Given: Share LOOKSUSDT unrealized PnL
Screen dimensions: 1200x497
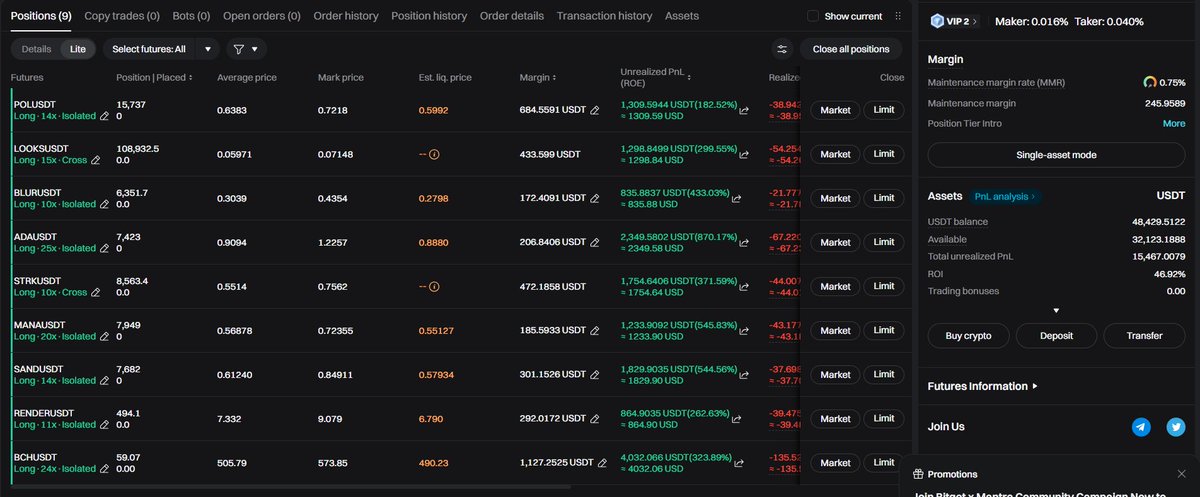Looking at the screenshot, I should click(x=744, y=154).
